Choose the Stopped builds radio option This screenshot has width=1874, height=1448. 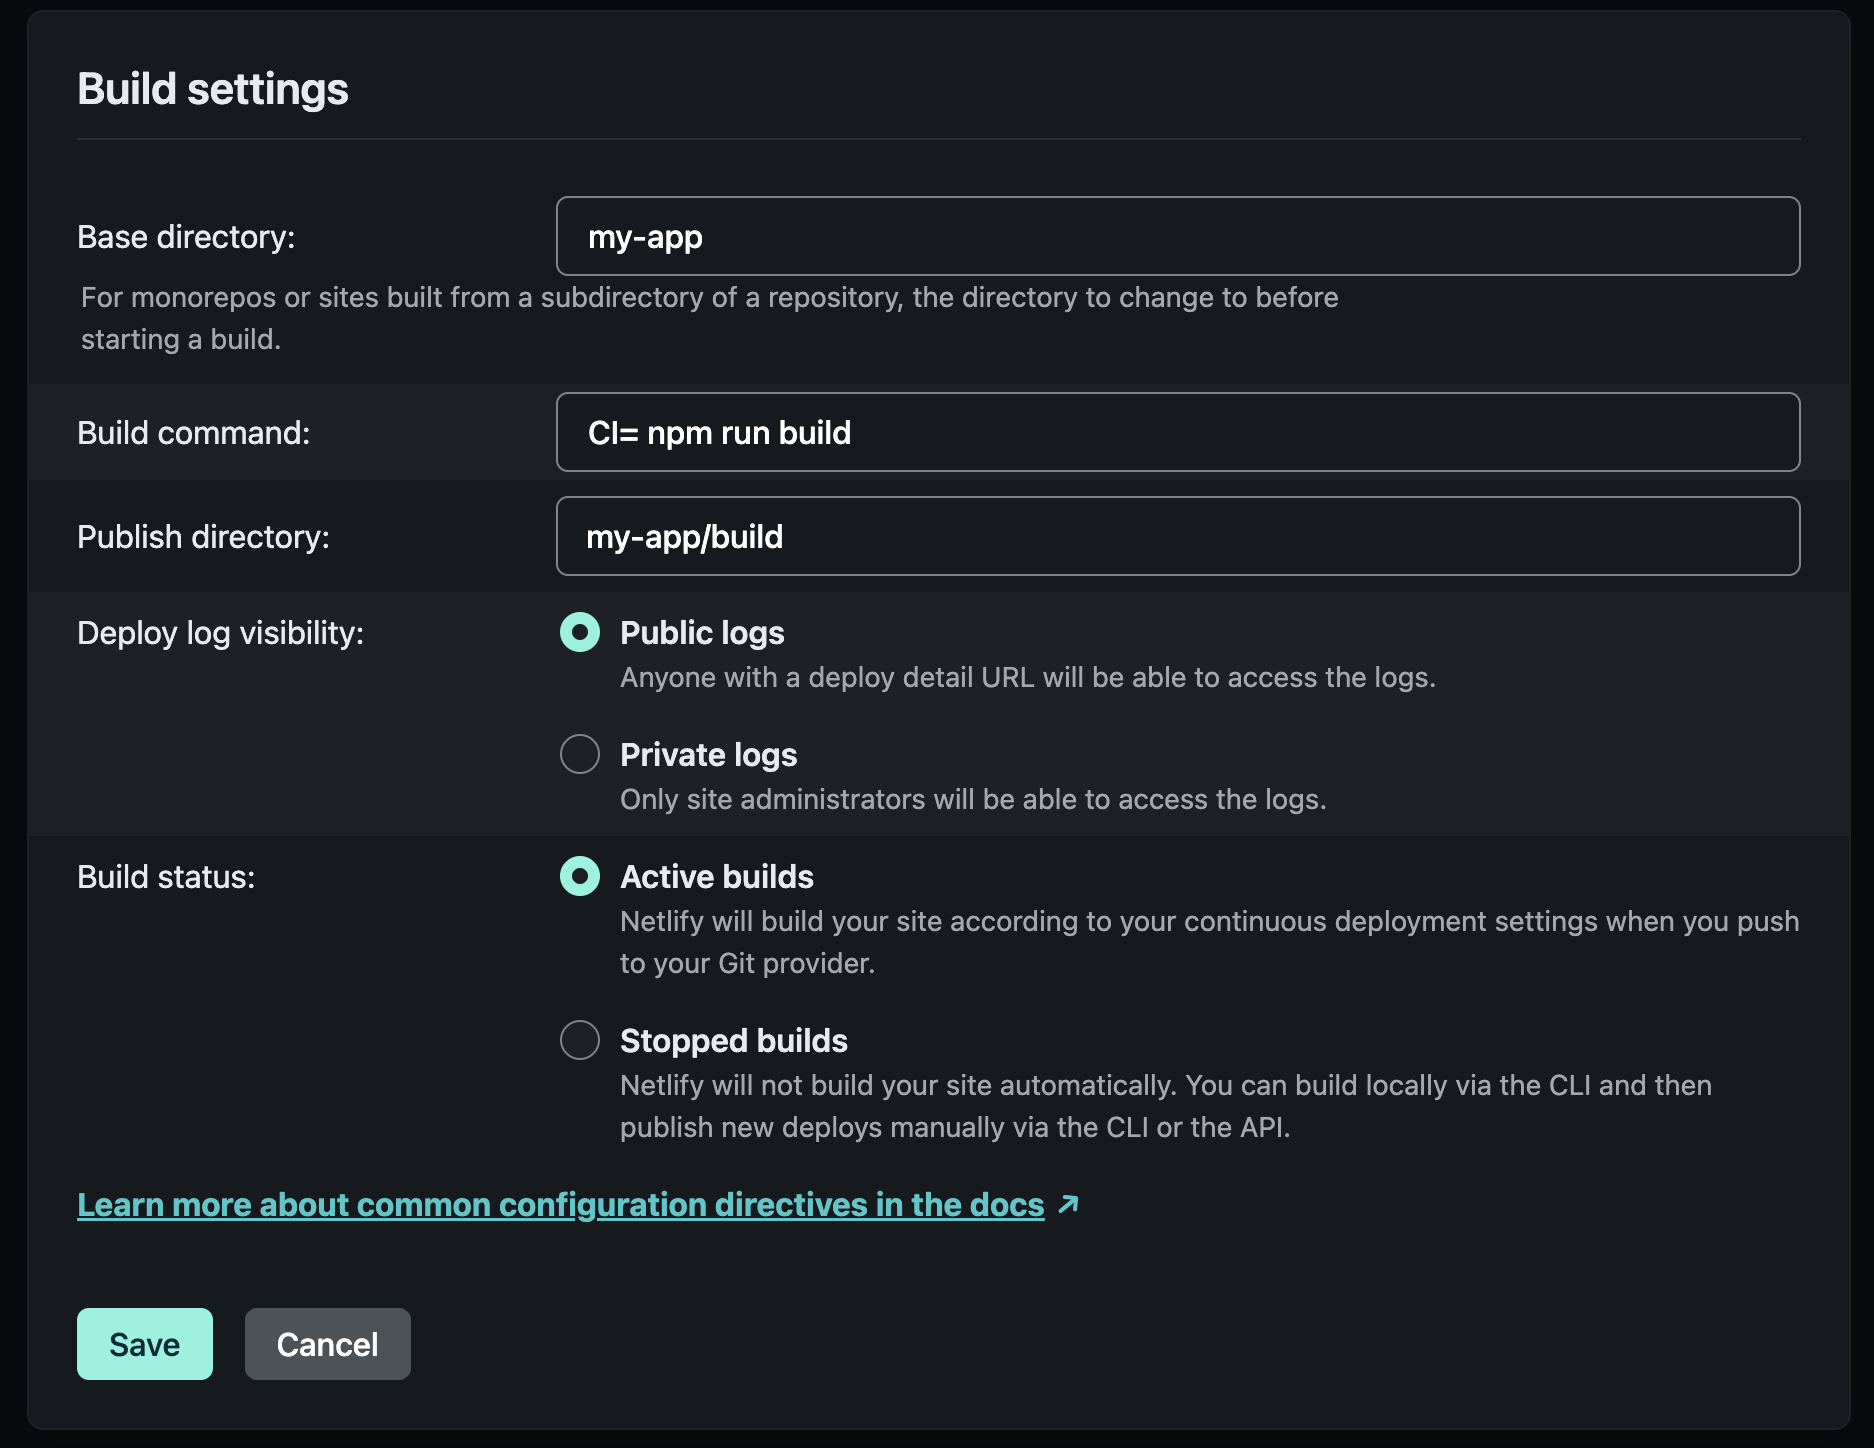click(x=580, y=1040)
